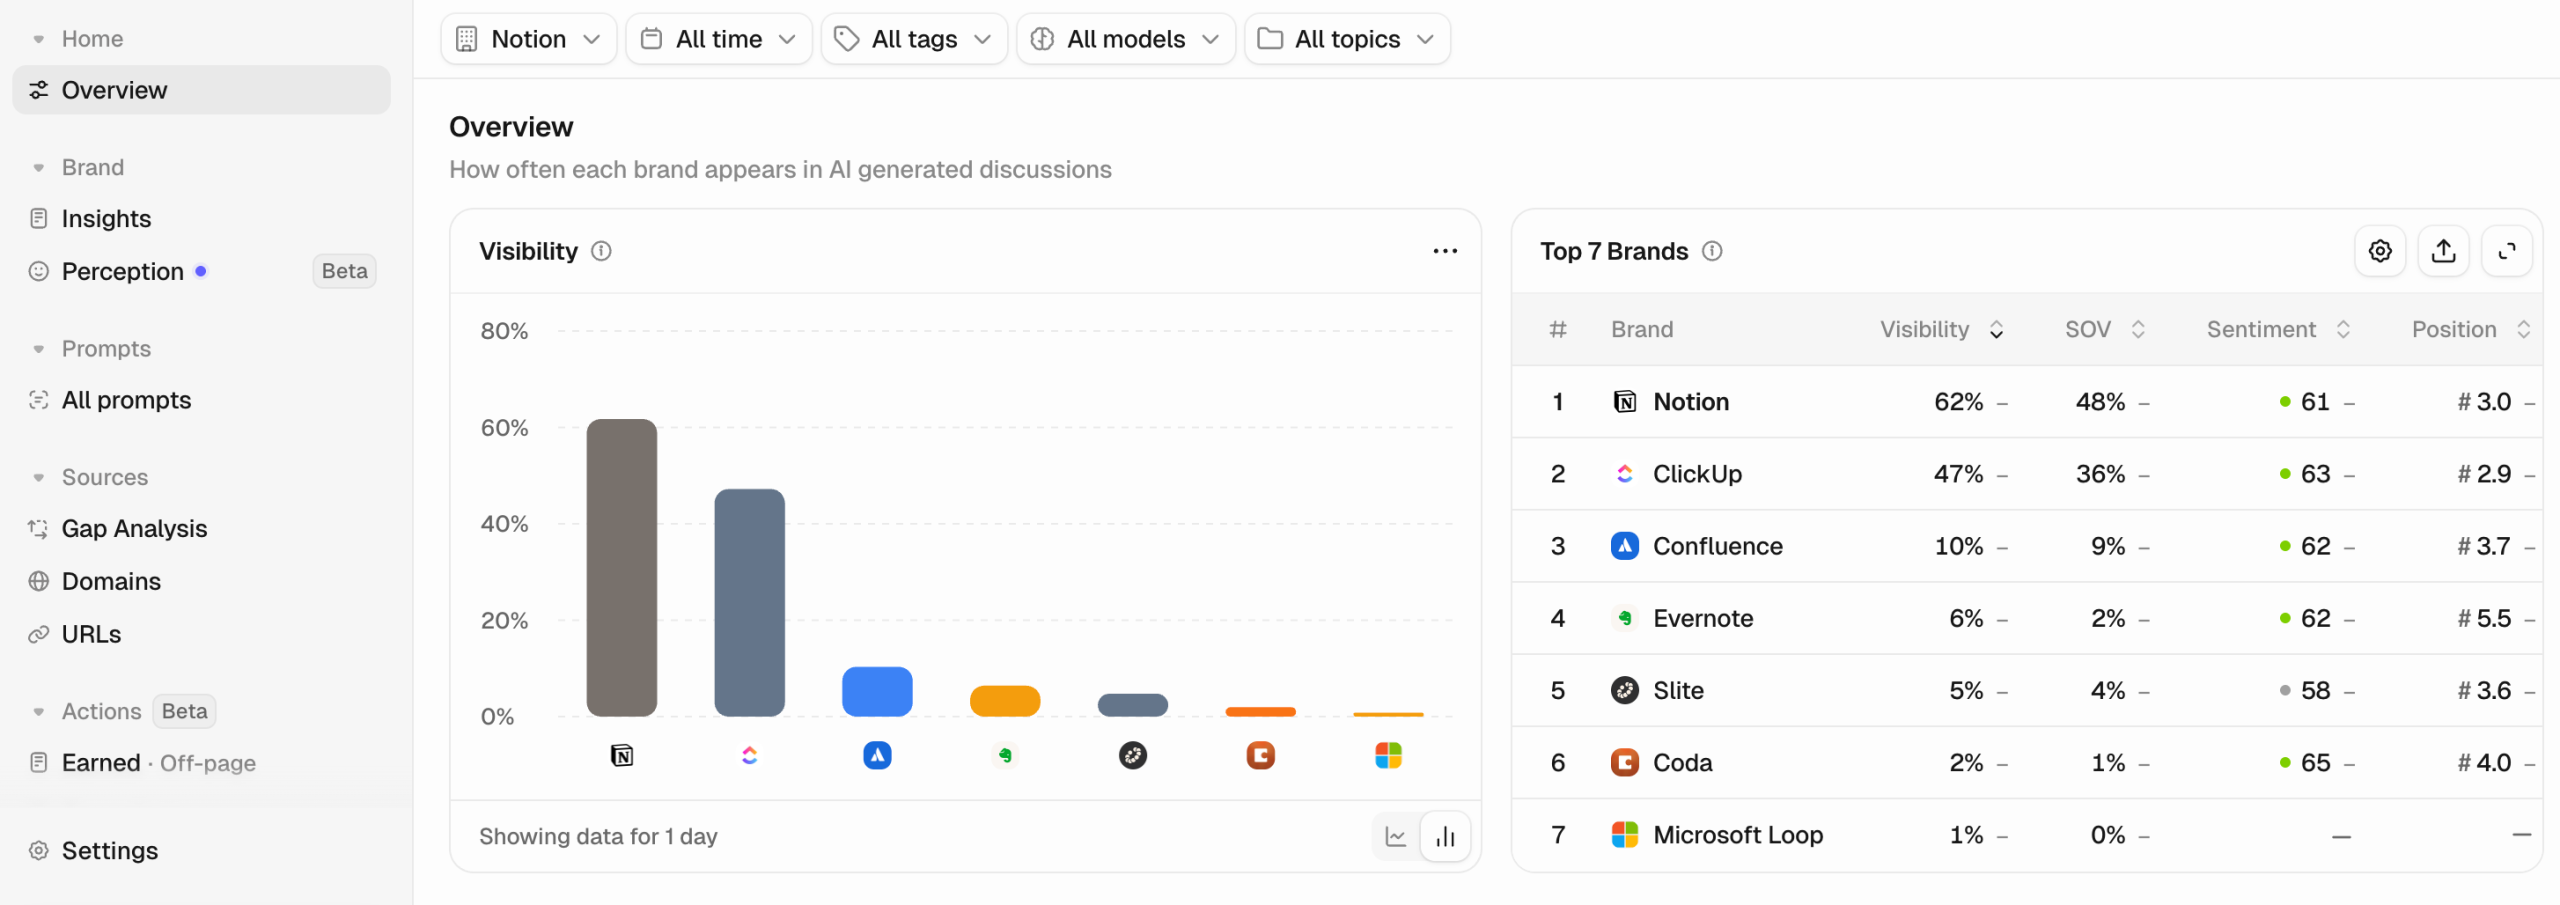Image resolution: width=2560 pixels, height=905 pixels.
Task: Click the Evernote bar in chart
Action: point(1005,701)
